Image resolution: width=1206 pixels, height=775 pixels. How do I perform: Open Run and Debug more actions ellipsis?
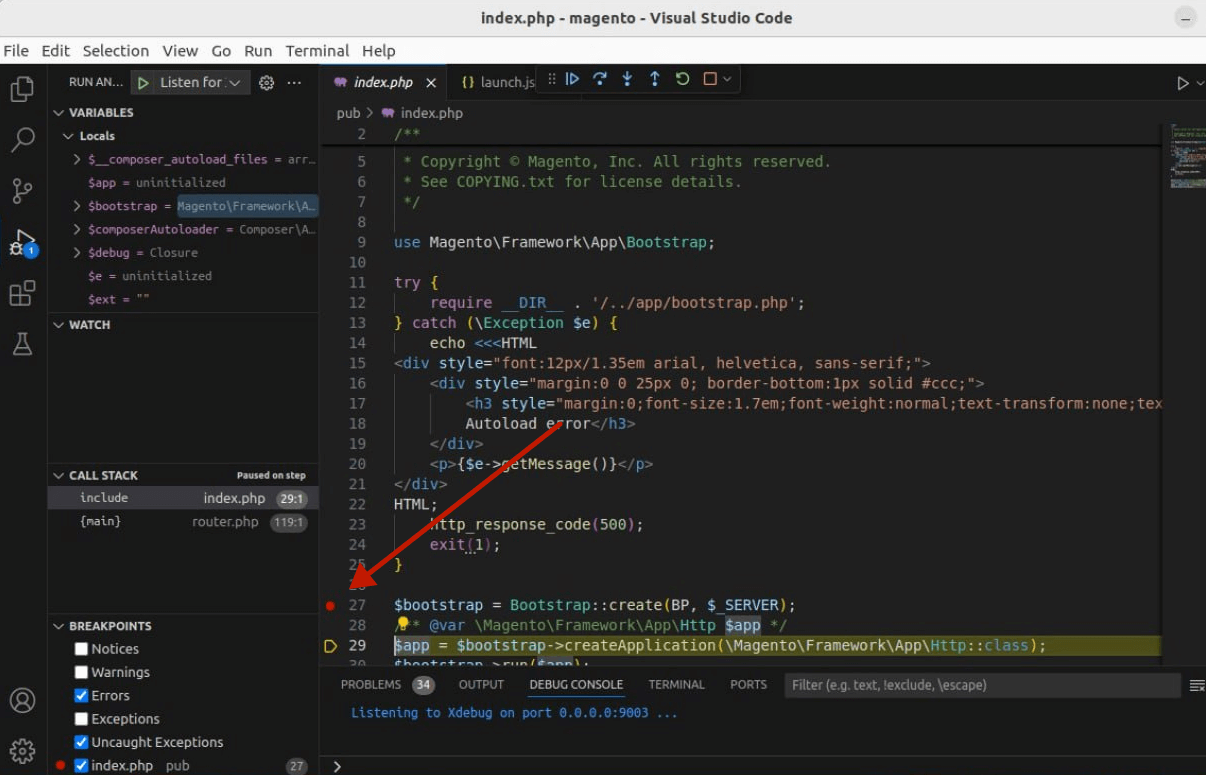294,83
